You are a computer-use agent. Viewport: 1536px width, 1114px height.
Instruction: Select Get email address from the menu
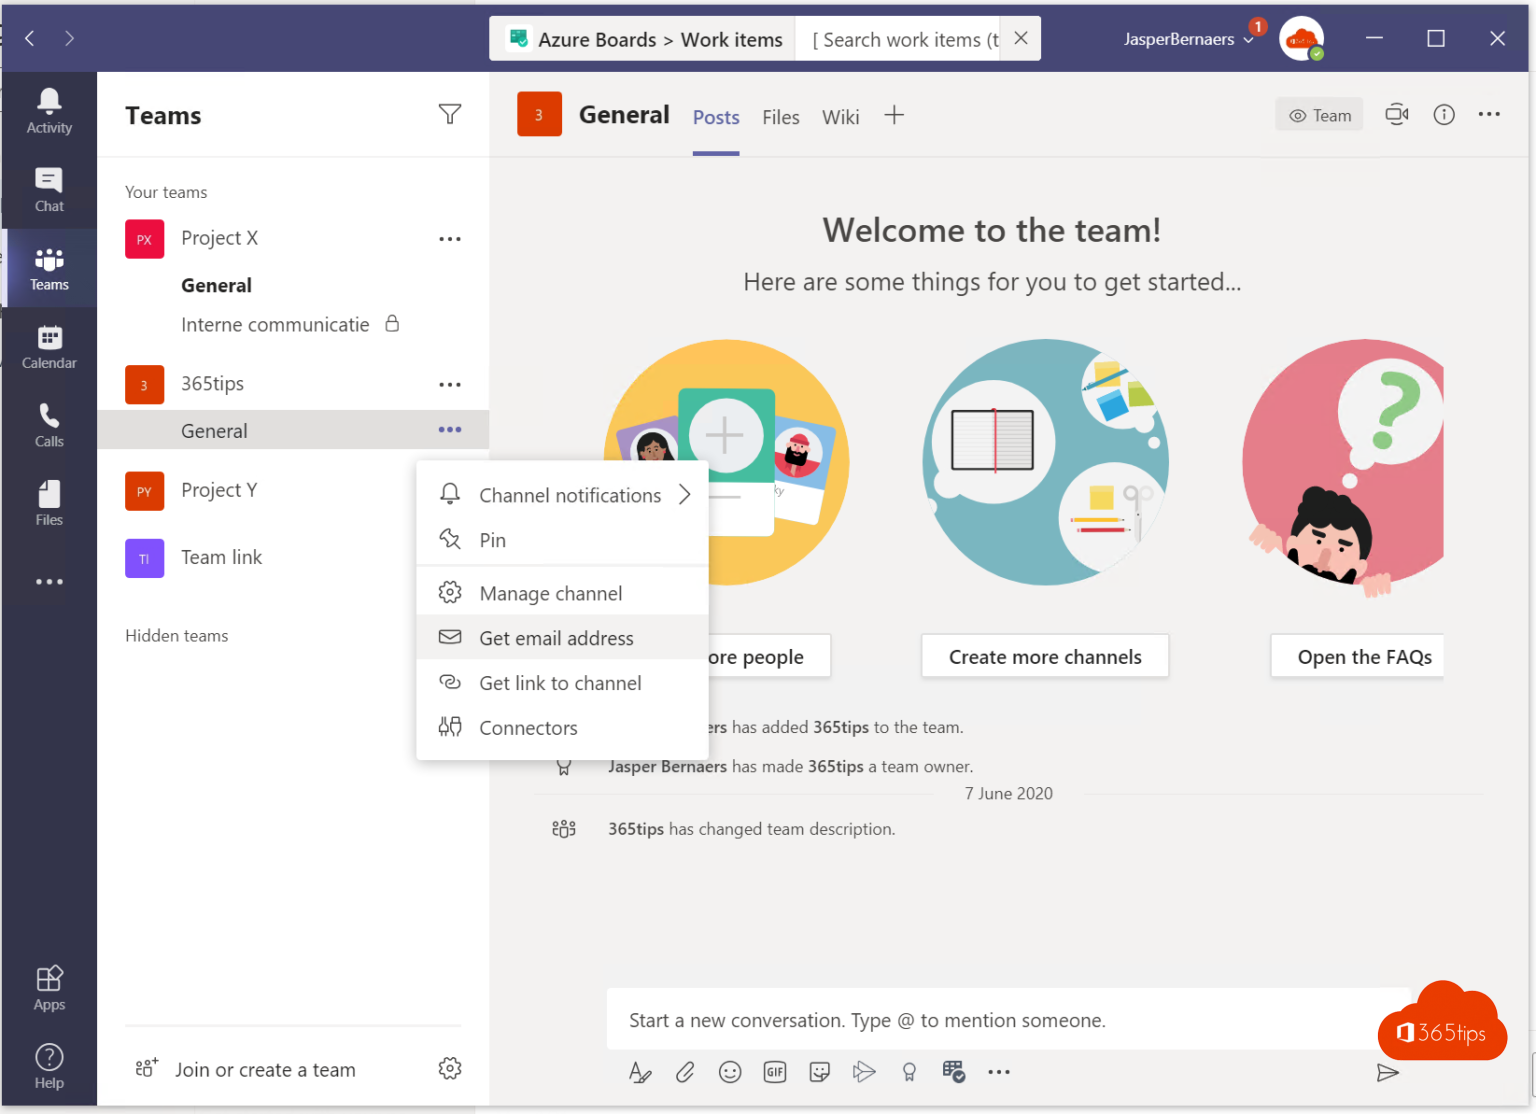[556, 637]
